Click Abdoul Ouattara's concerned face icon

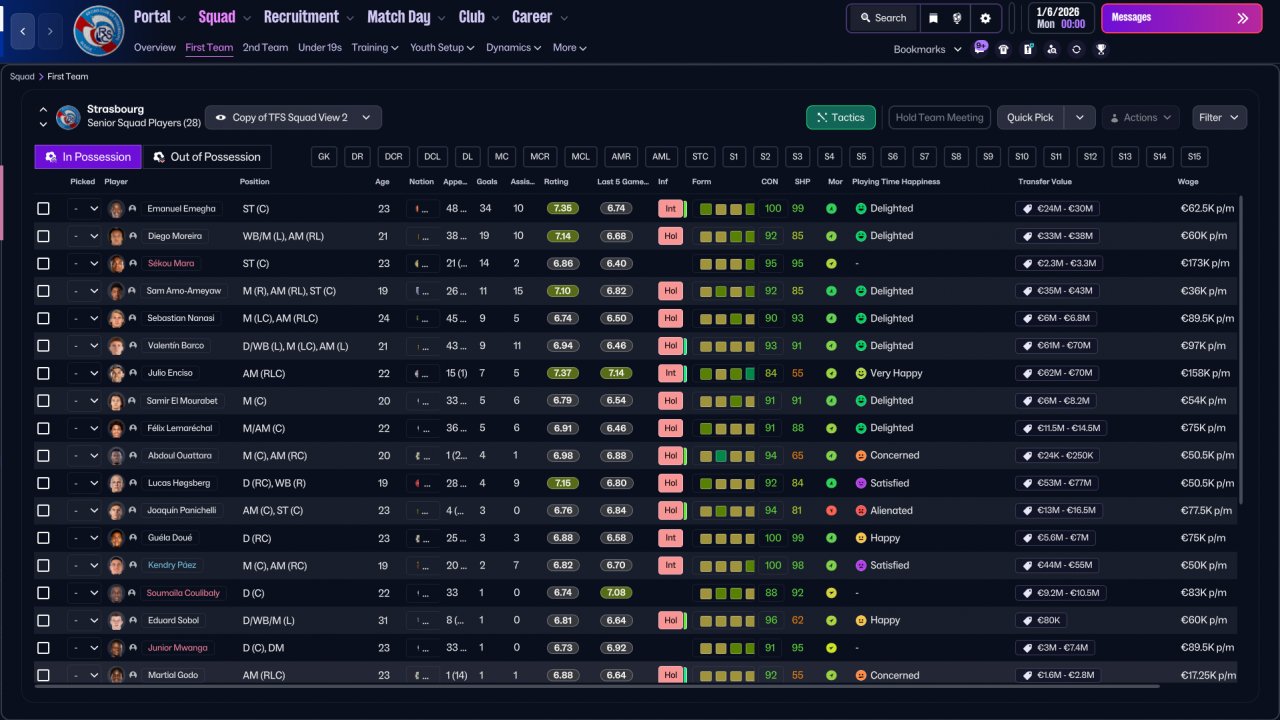(x=860, y=456)
